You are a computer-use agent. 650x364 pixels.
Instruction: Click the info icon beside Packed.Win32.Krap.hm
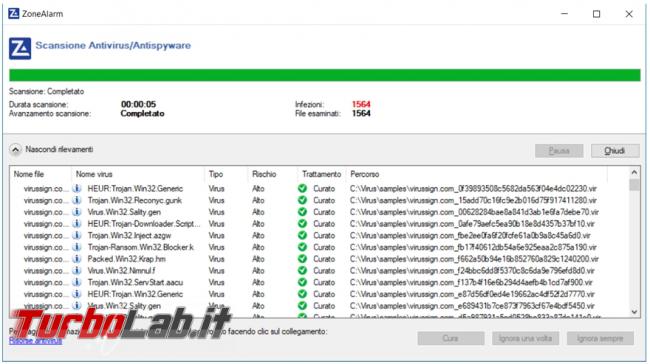[x=77, y=259]
